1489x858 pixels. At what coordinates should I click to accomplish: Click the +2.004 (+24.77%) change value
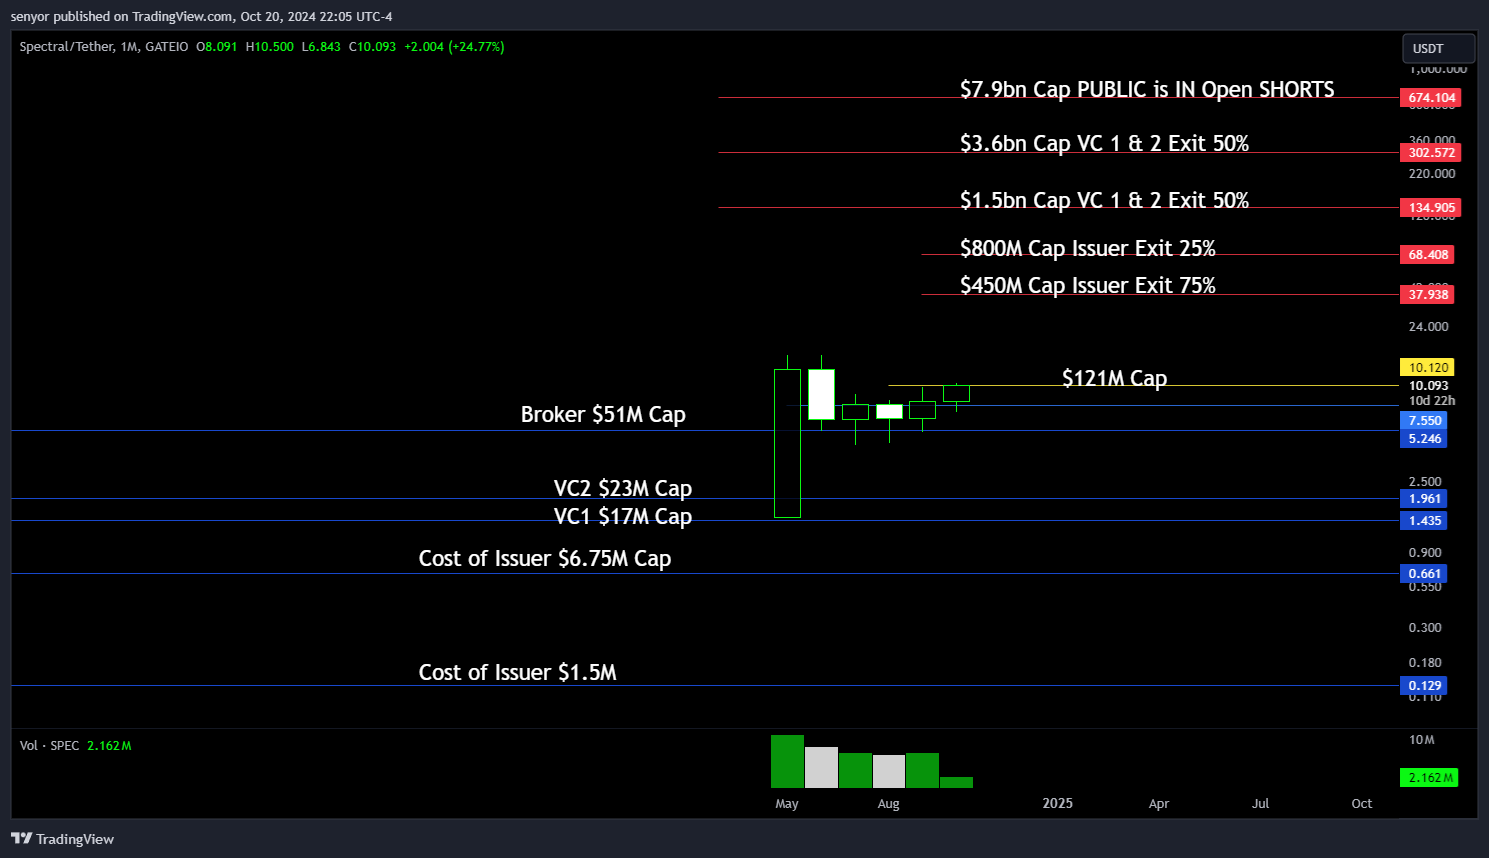454,47
